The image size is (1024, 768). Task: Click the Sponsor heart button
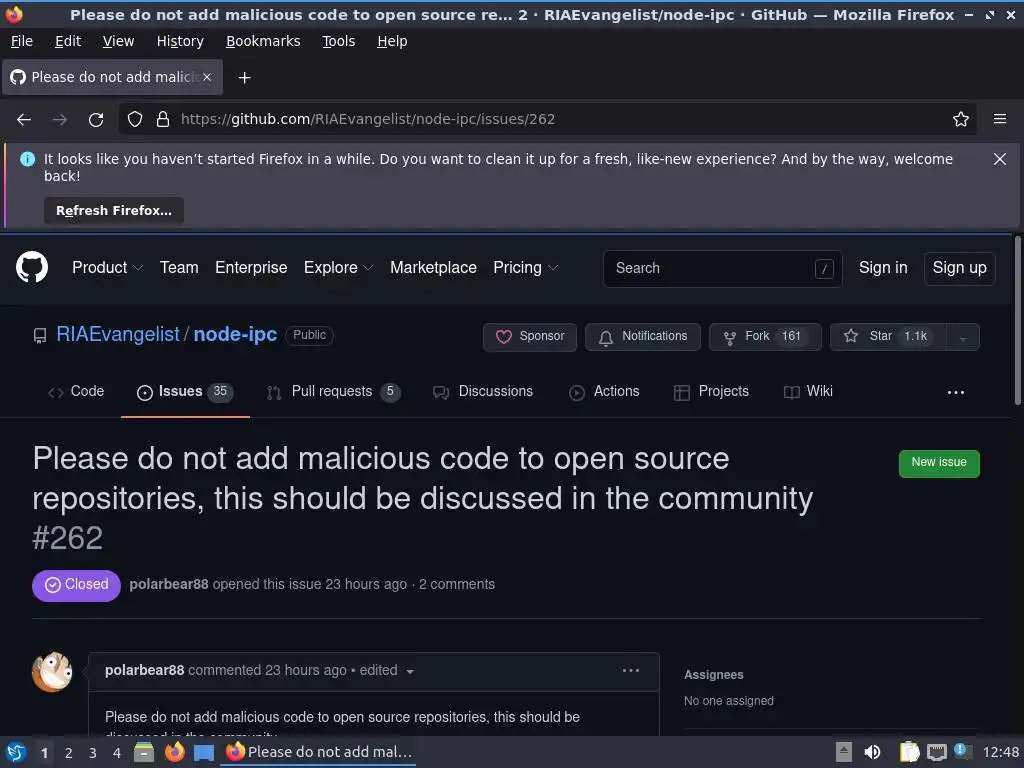pos(530,337)
